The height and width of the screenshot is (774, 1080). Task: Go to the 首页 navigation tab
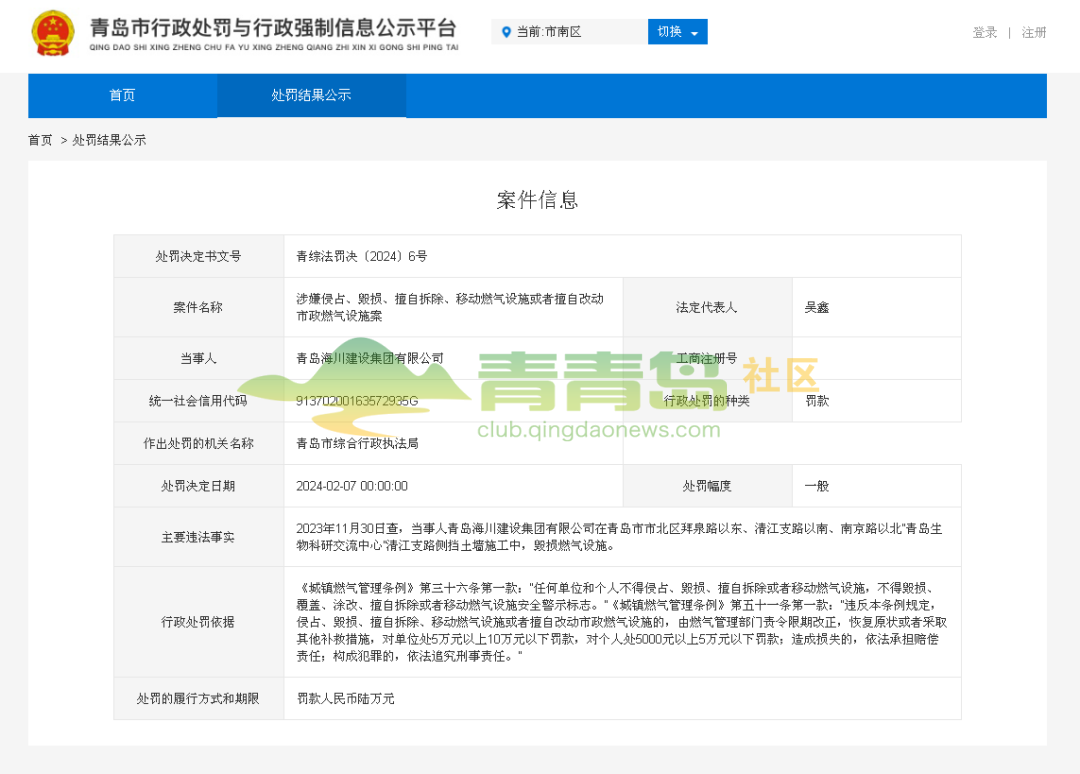click(x=123, y=95)
